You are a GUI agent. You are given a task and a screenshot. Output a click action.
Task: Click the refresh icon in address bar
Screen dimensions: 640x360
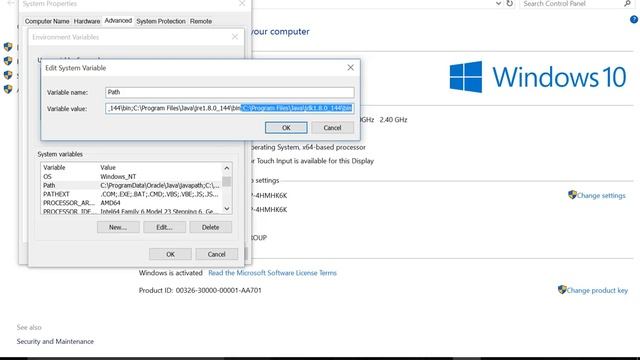[x=510, y=4]
